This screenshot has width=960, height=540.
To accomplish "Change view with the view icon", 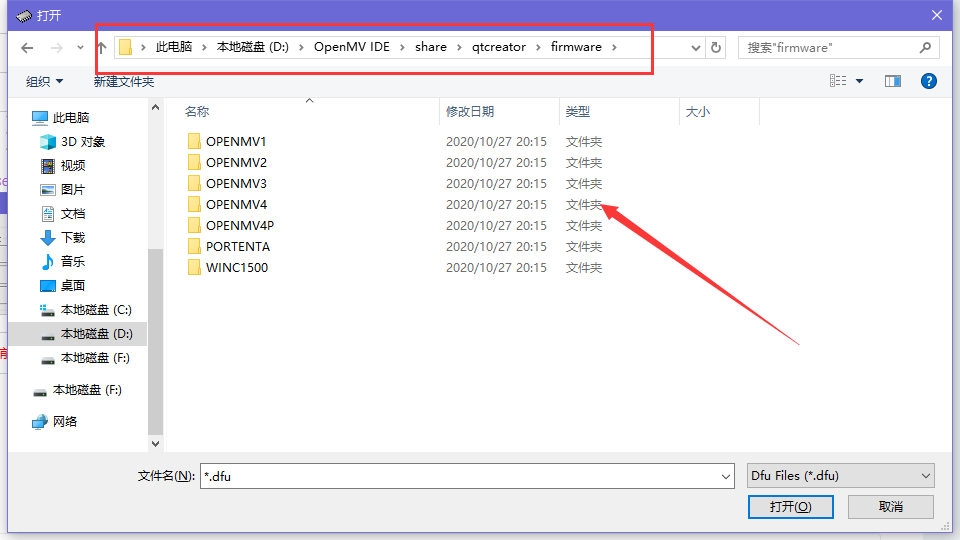I will click(x=838, y=81).
